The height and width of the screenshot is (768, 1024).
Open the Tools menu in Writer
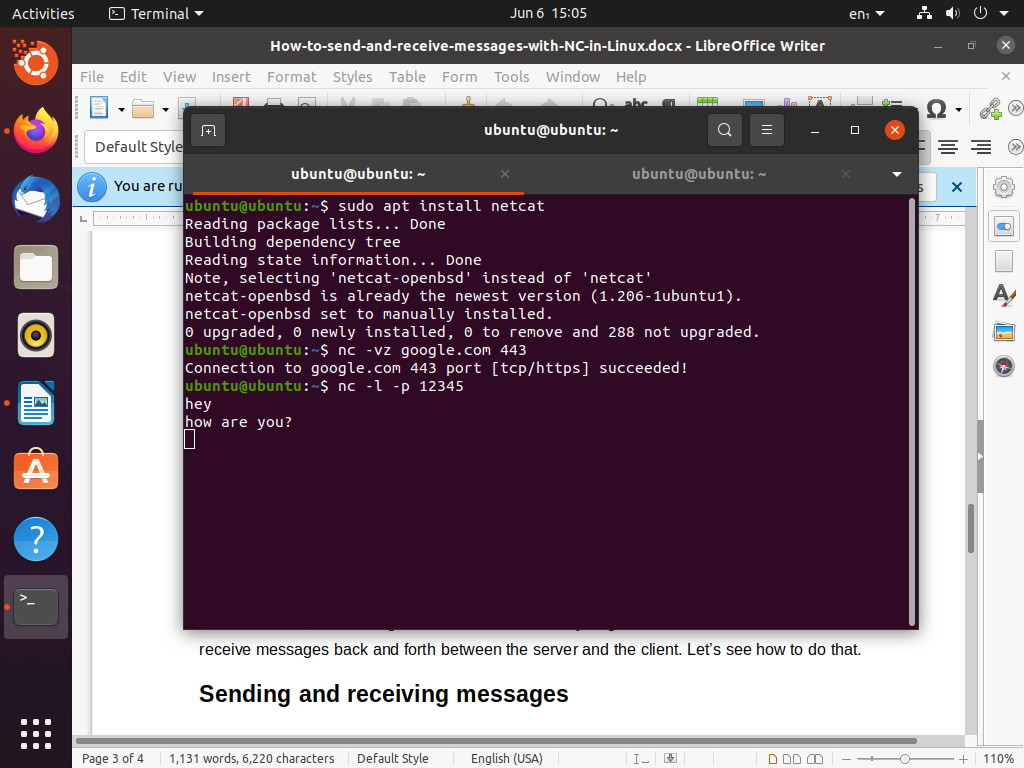pyautogui.click(x=511, y=77)
